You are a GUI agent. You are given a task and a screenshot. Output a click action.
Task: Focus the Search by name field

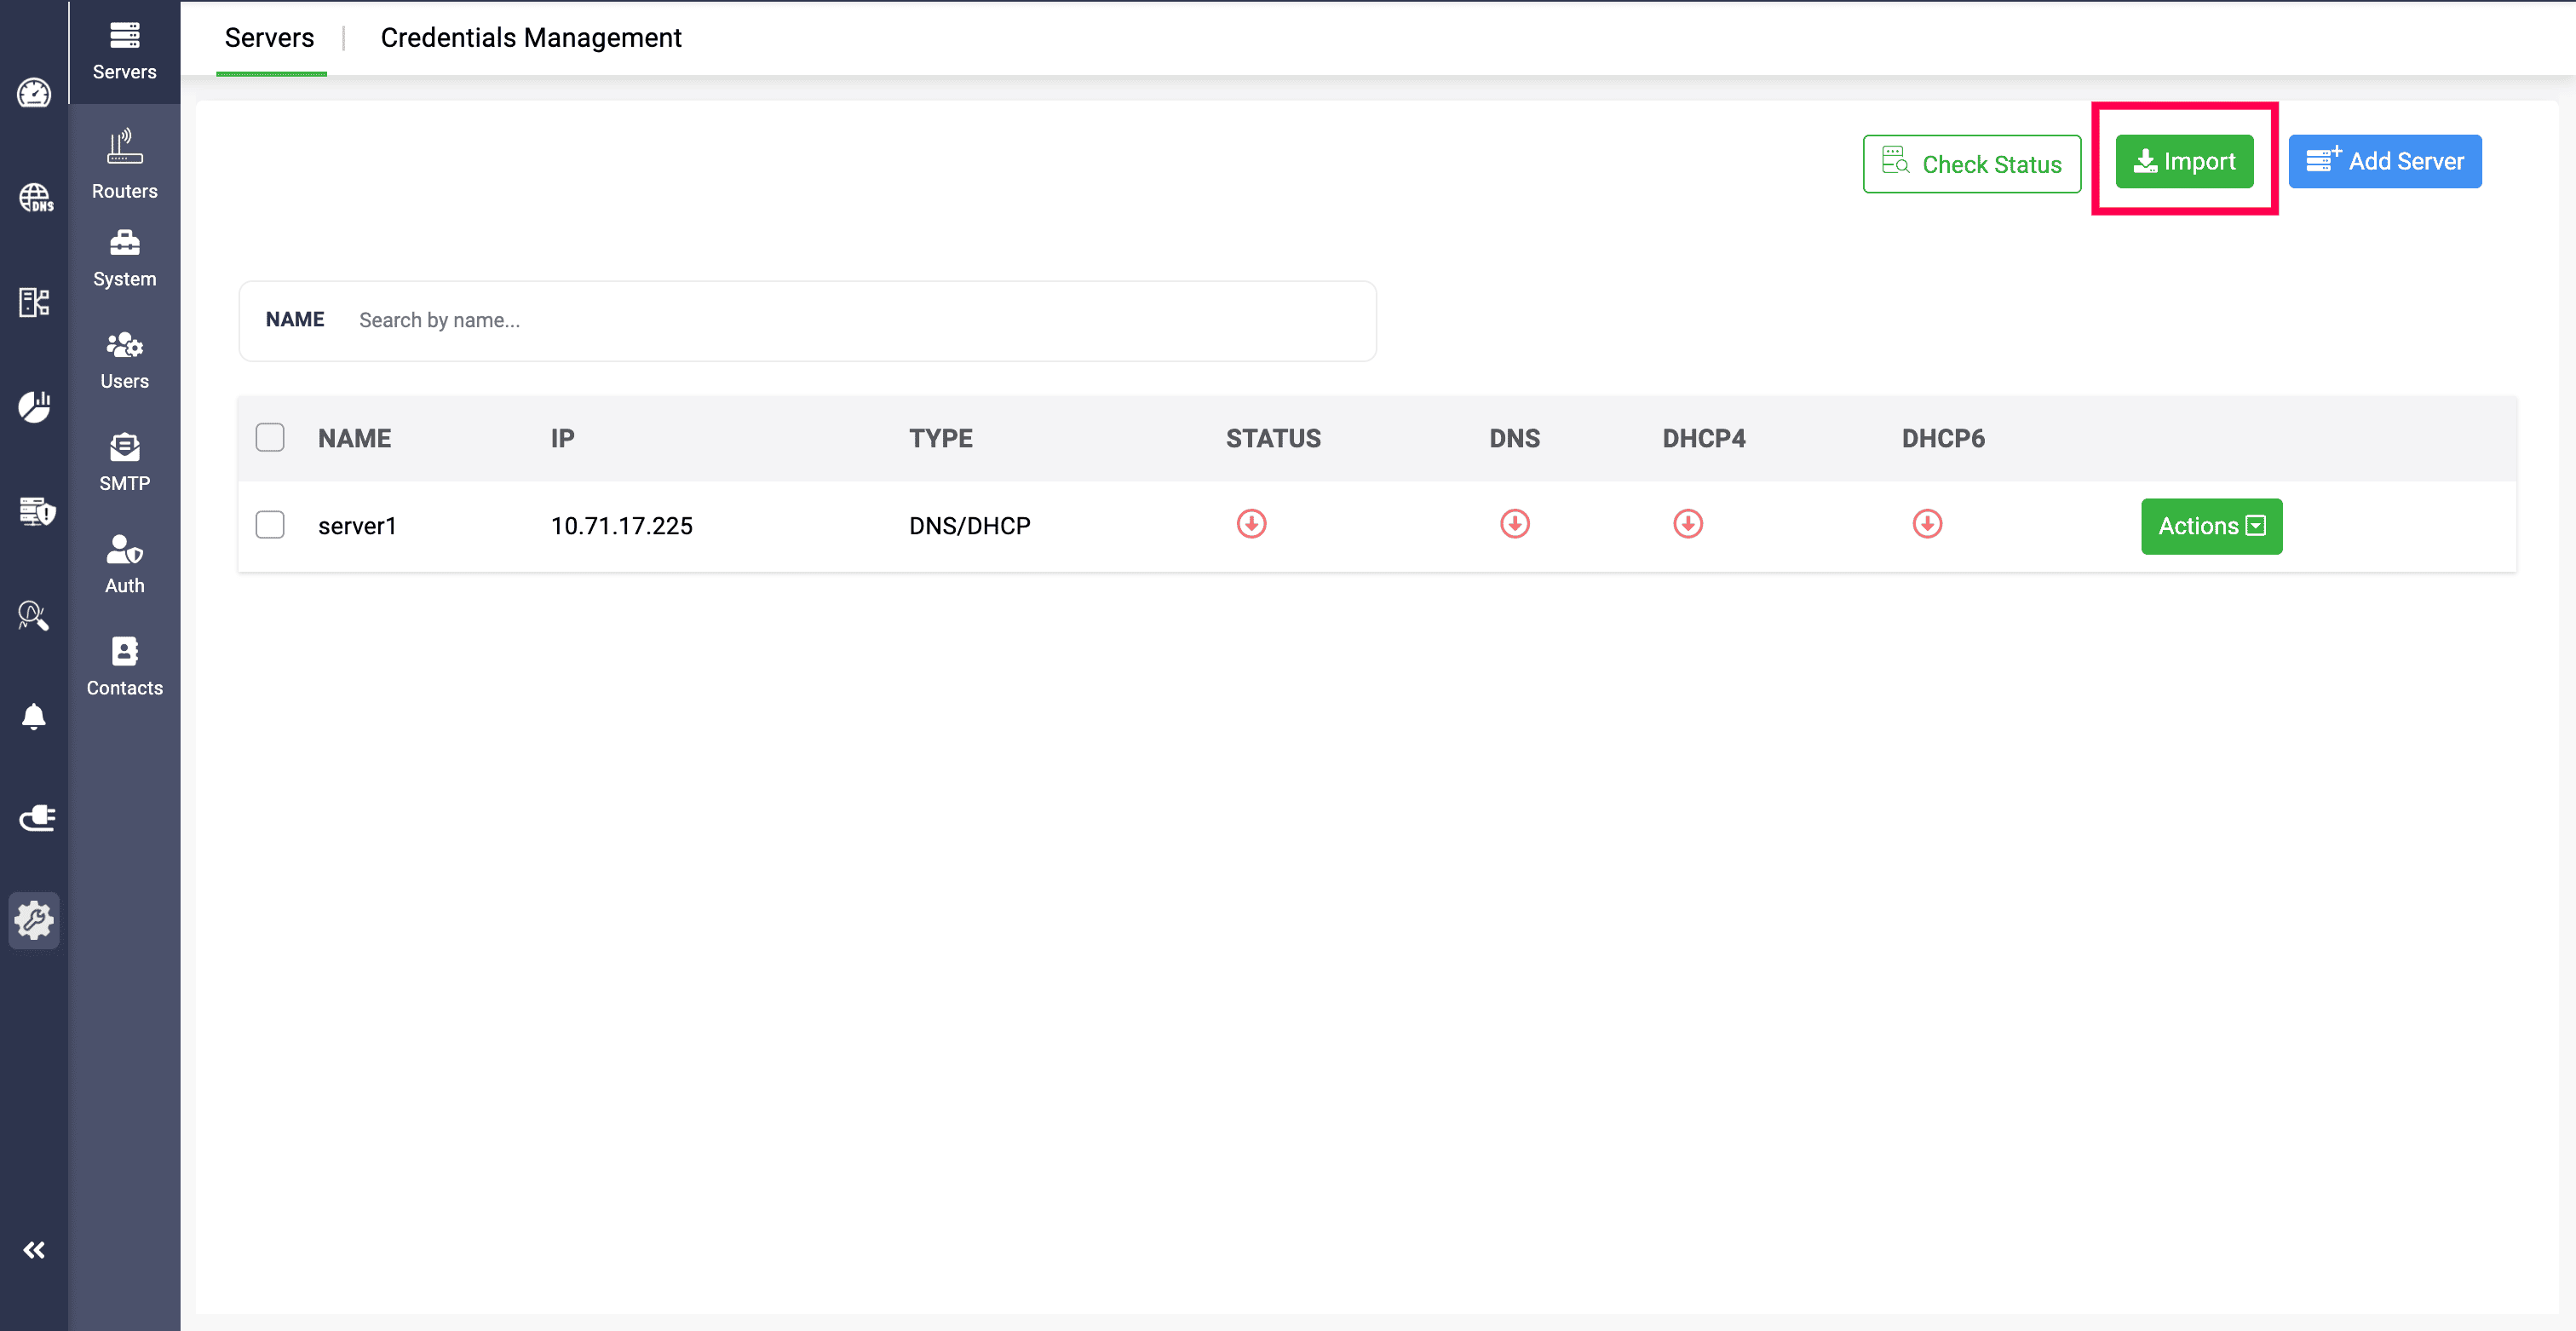(x=860, y=320)
